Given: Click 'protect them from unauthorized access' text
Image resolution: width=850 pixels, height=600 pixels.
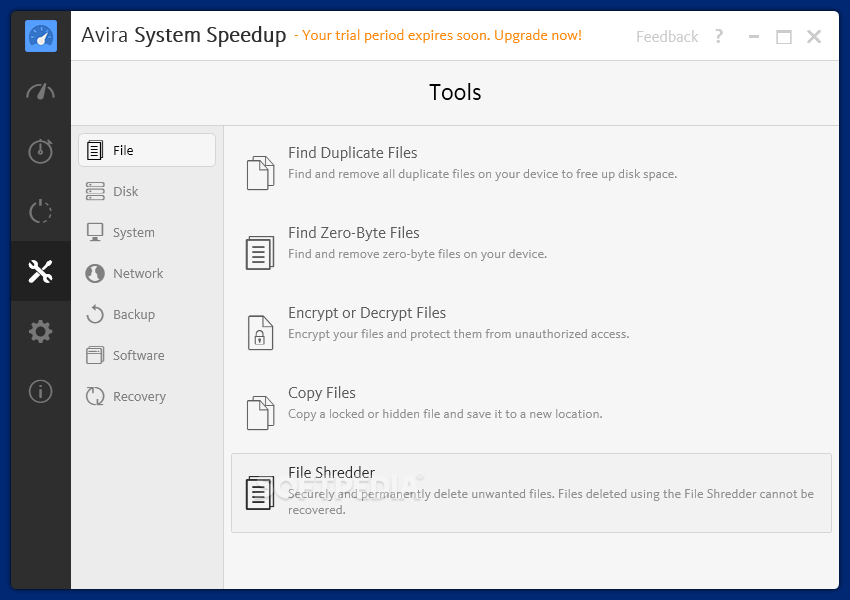Looking at the screenshot, I should click(519, 334).
